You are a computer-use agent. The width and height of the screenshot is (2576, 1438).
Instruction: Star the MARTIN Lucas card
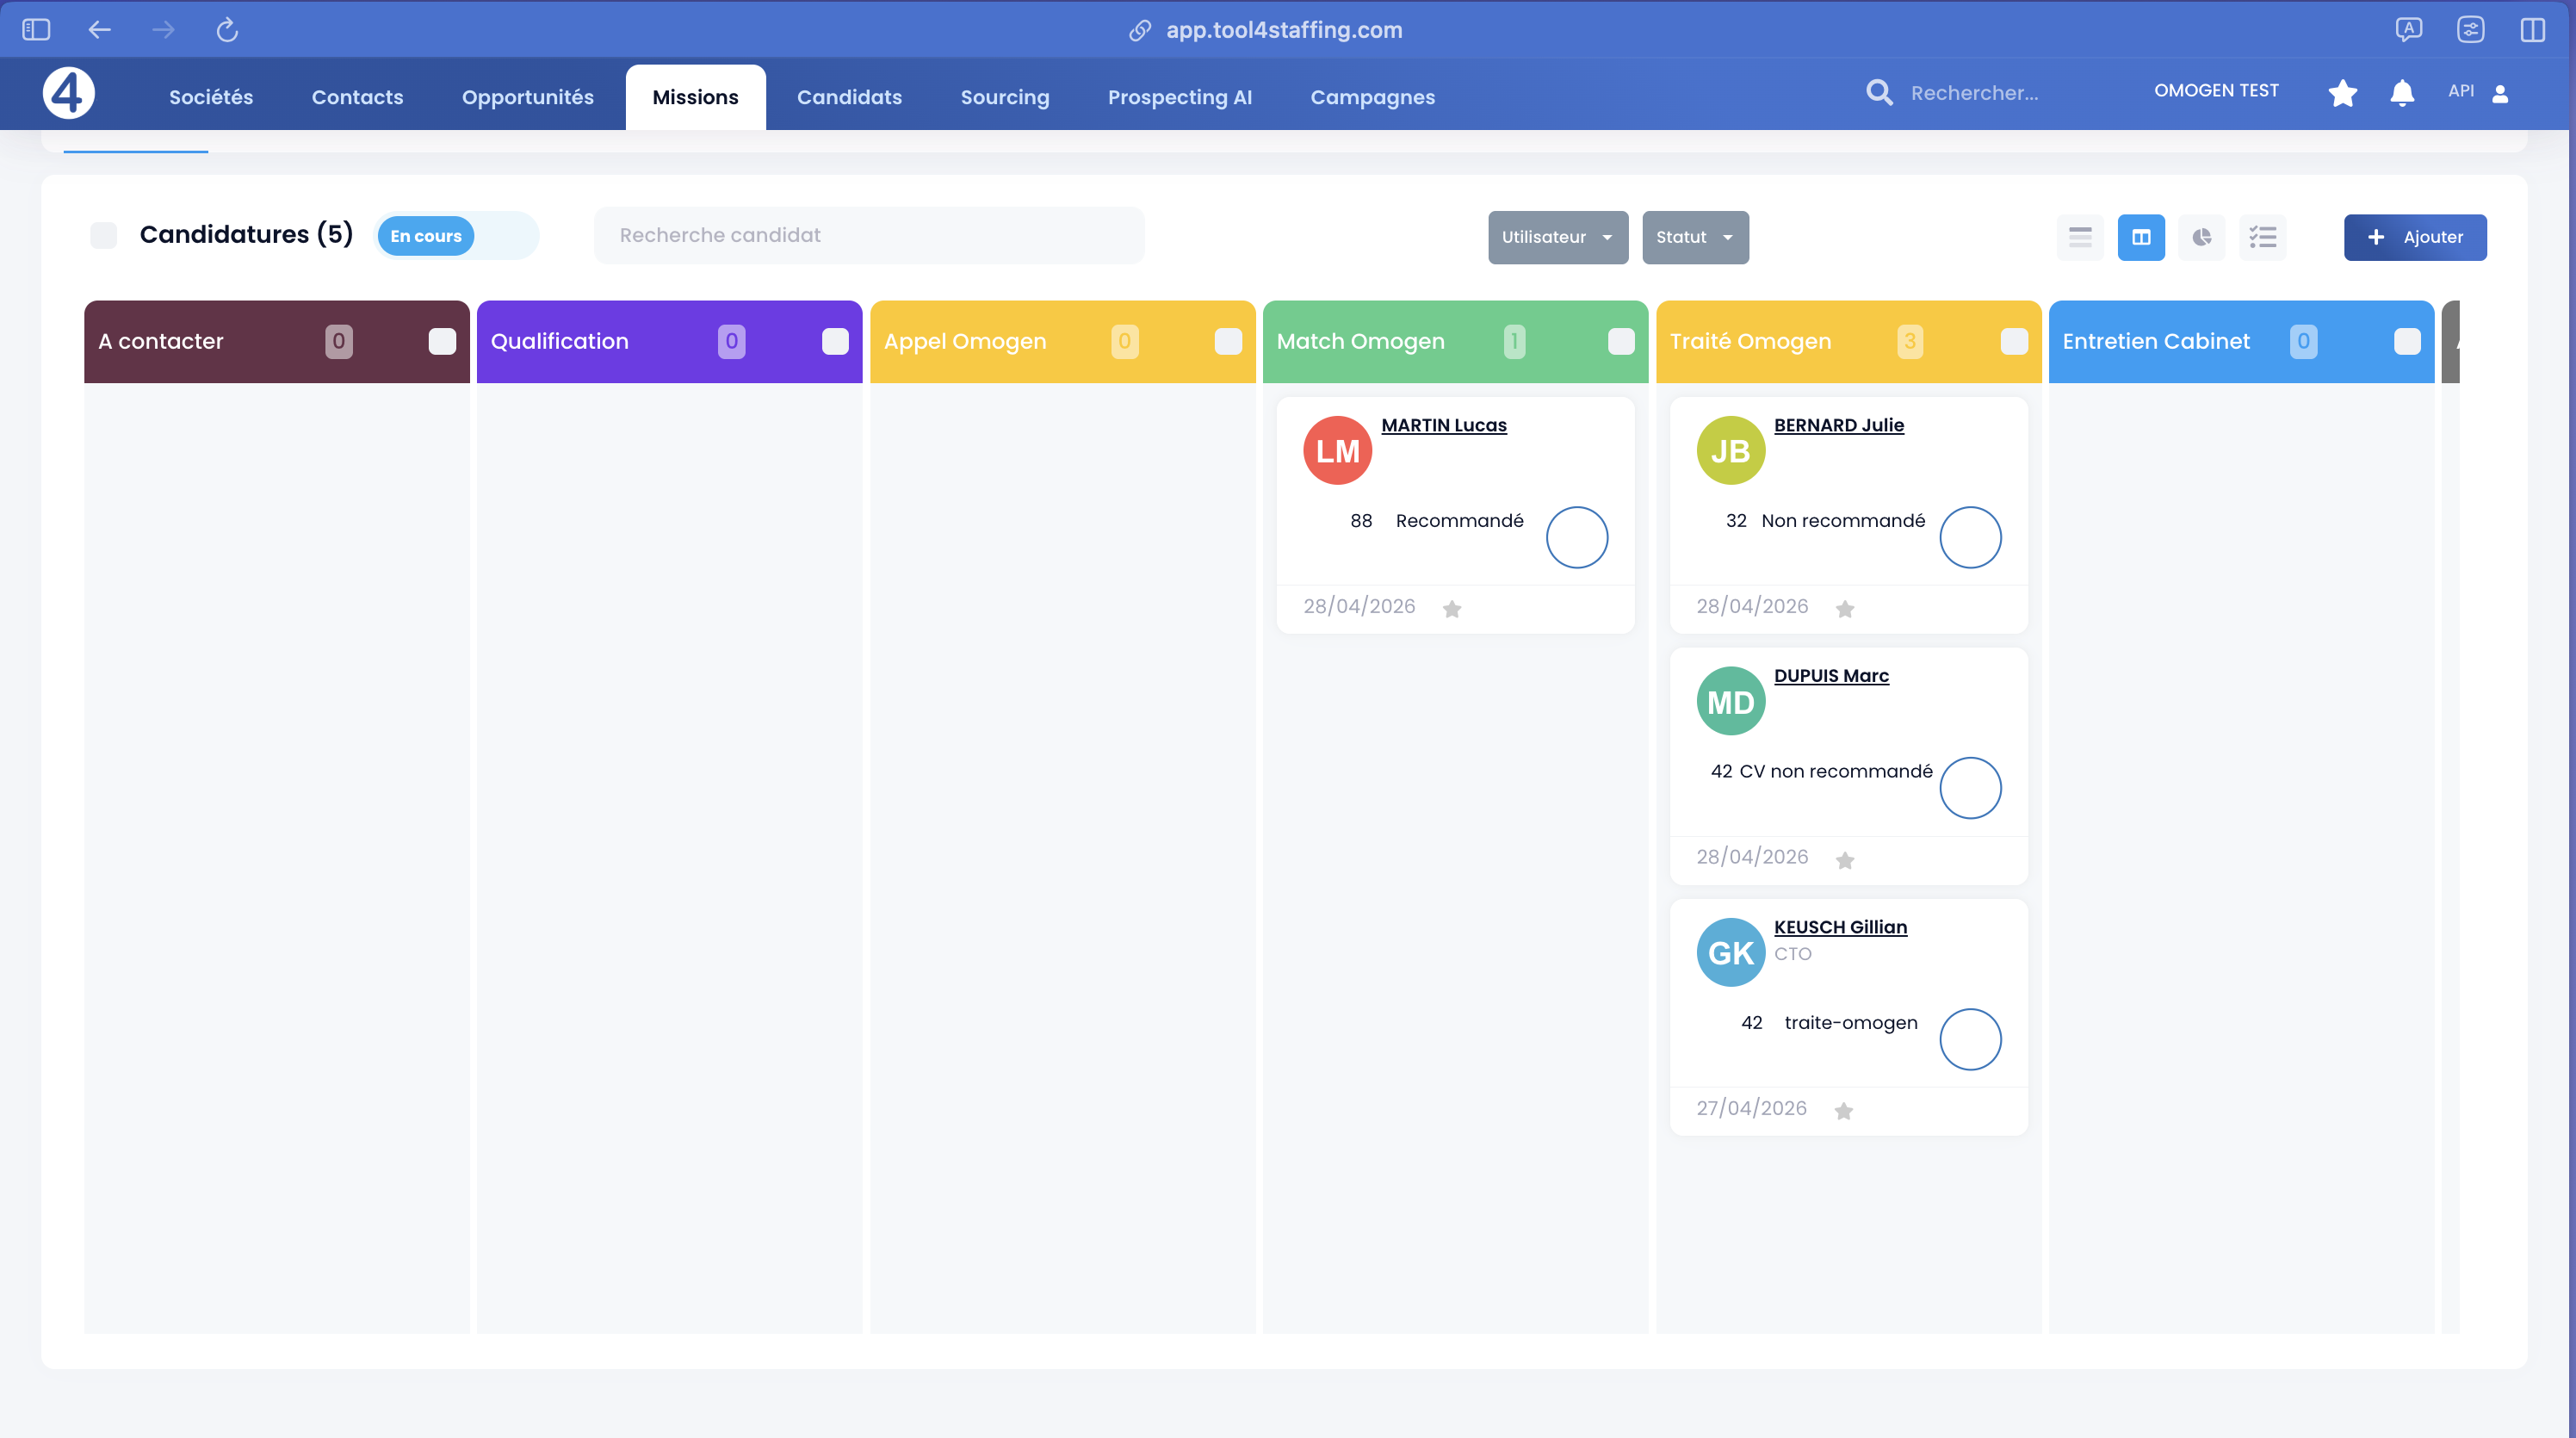point(1452,608)
